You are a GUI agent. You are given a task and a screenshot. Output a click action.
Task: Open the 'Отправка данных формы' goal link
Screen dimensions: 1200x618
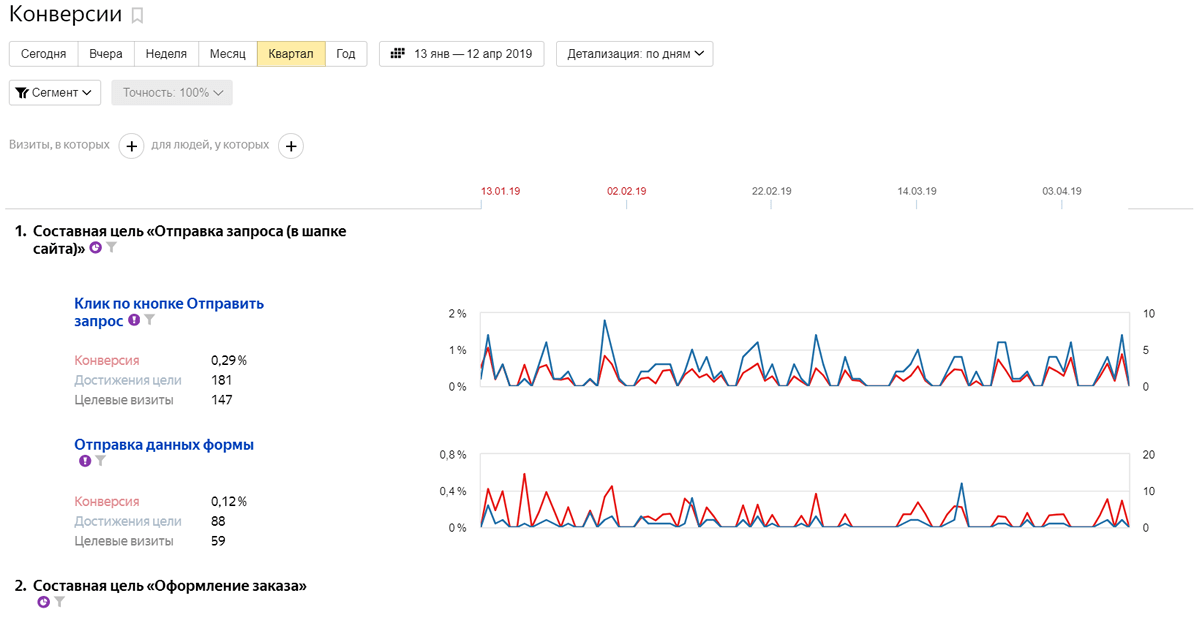(x=164, y=444)
